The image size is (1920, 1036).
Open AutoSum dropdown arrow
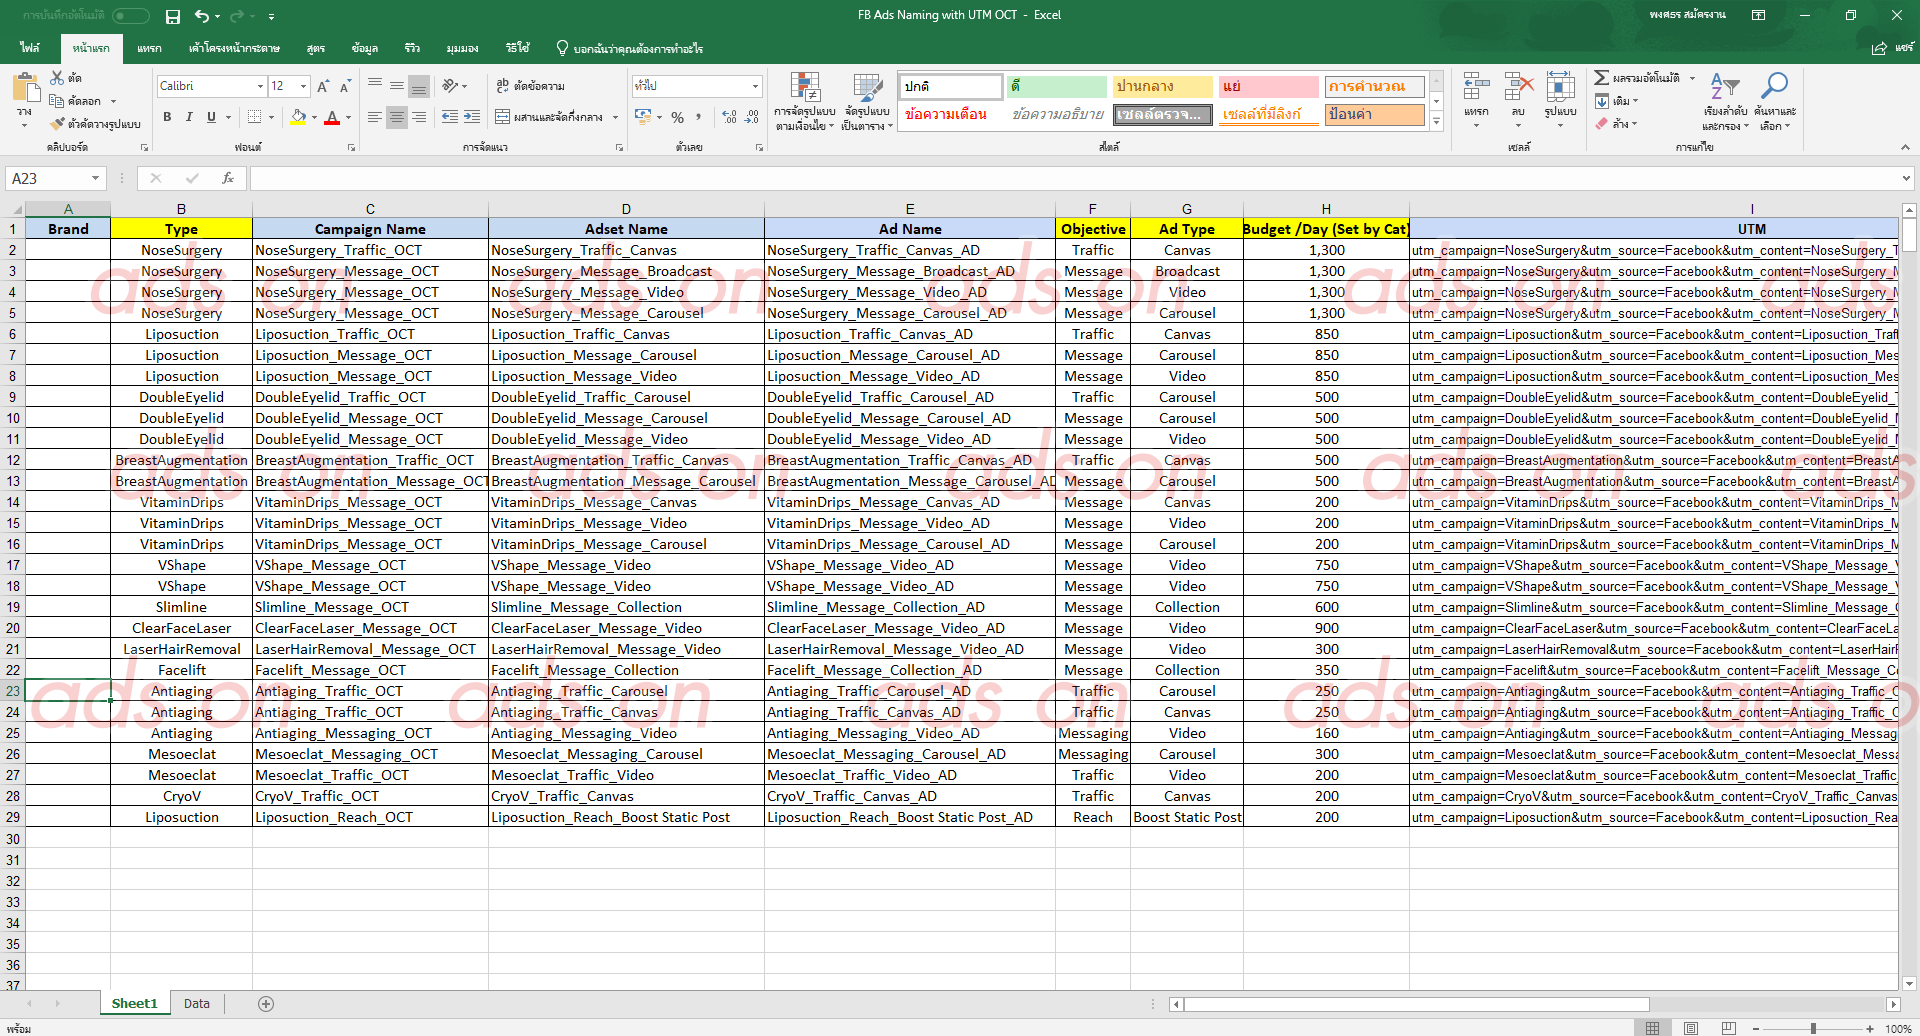[x=1692, y=78]
